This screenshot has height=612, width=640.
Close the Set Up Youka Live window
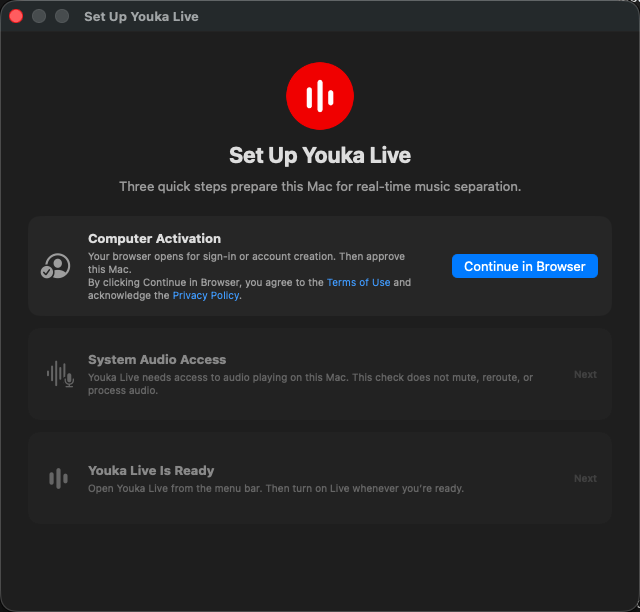pyautogui.click(x=16, y=16)
